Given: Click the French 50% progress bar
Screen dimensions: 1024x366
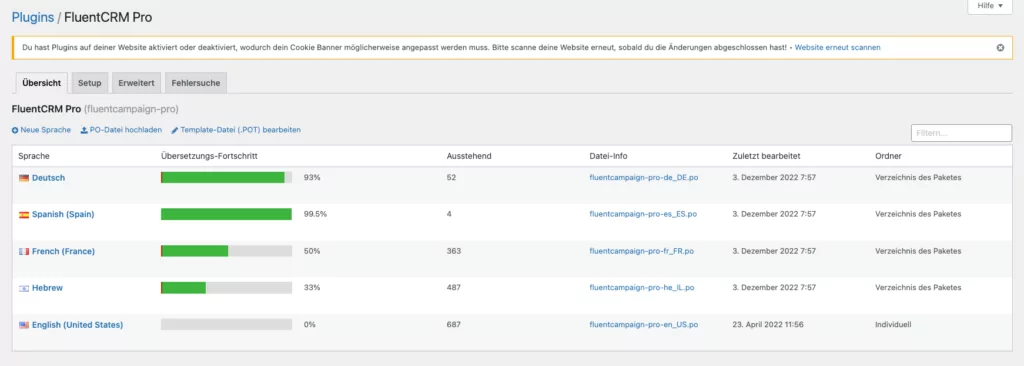Looking at the screenshot, I should pyautogui.click(x=226, y=252).
